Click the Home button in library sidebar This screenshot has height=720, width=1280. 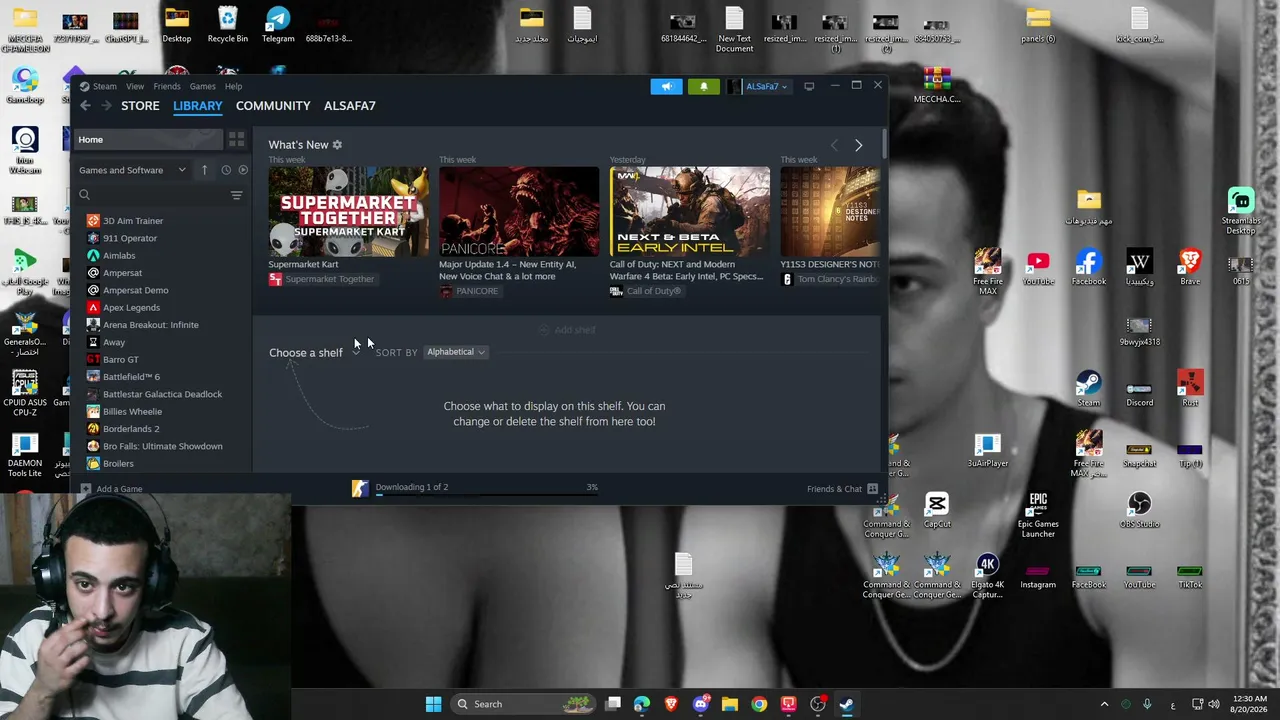(148, 140)
